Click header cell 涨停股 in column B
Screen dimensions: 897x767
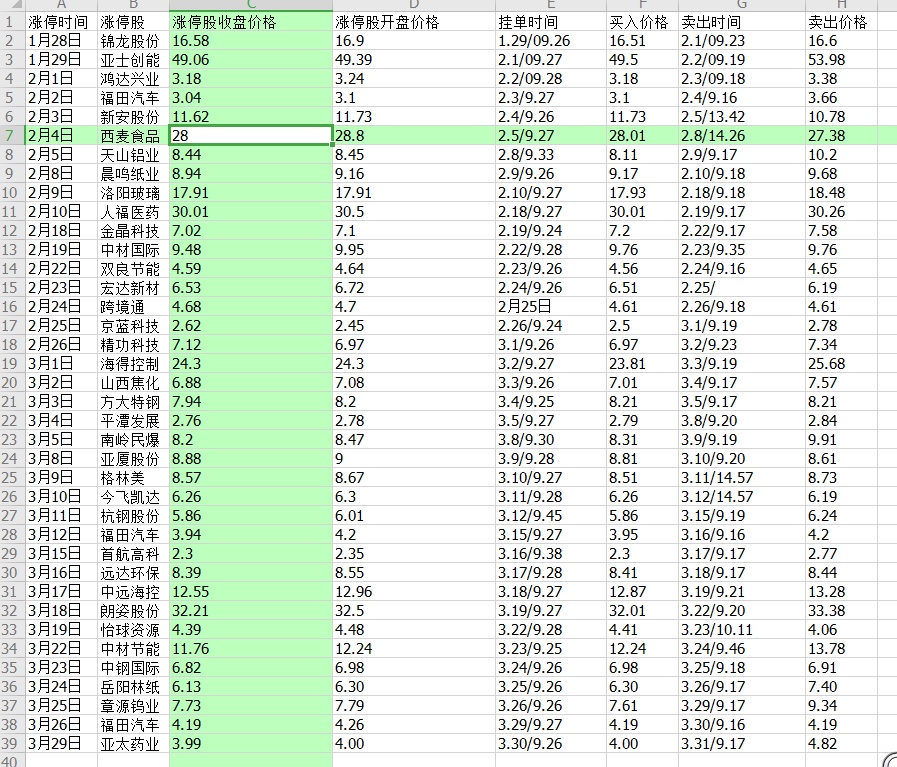click(133, 22)
